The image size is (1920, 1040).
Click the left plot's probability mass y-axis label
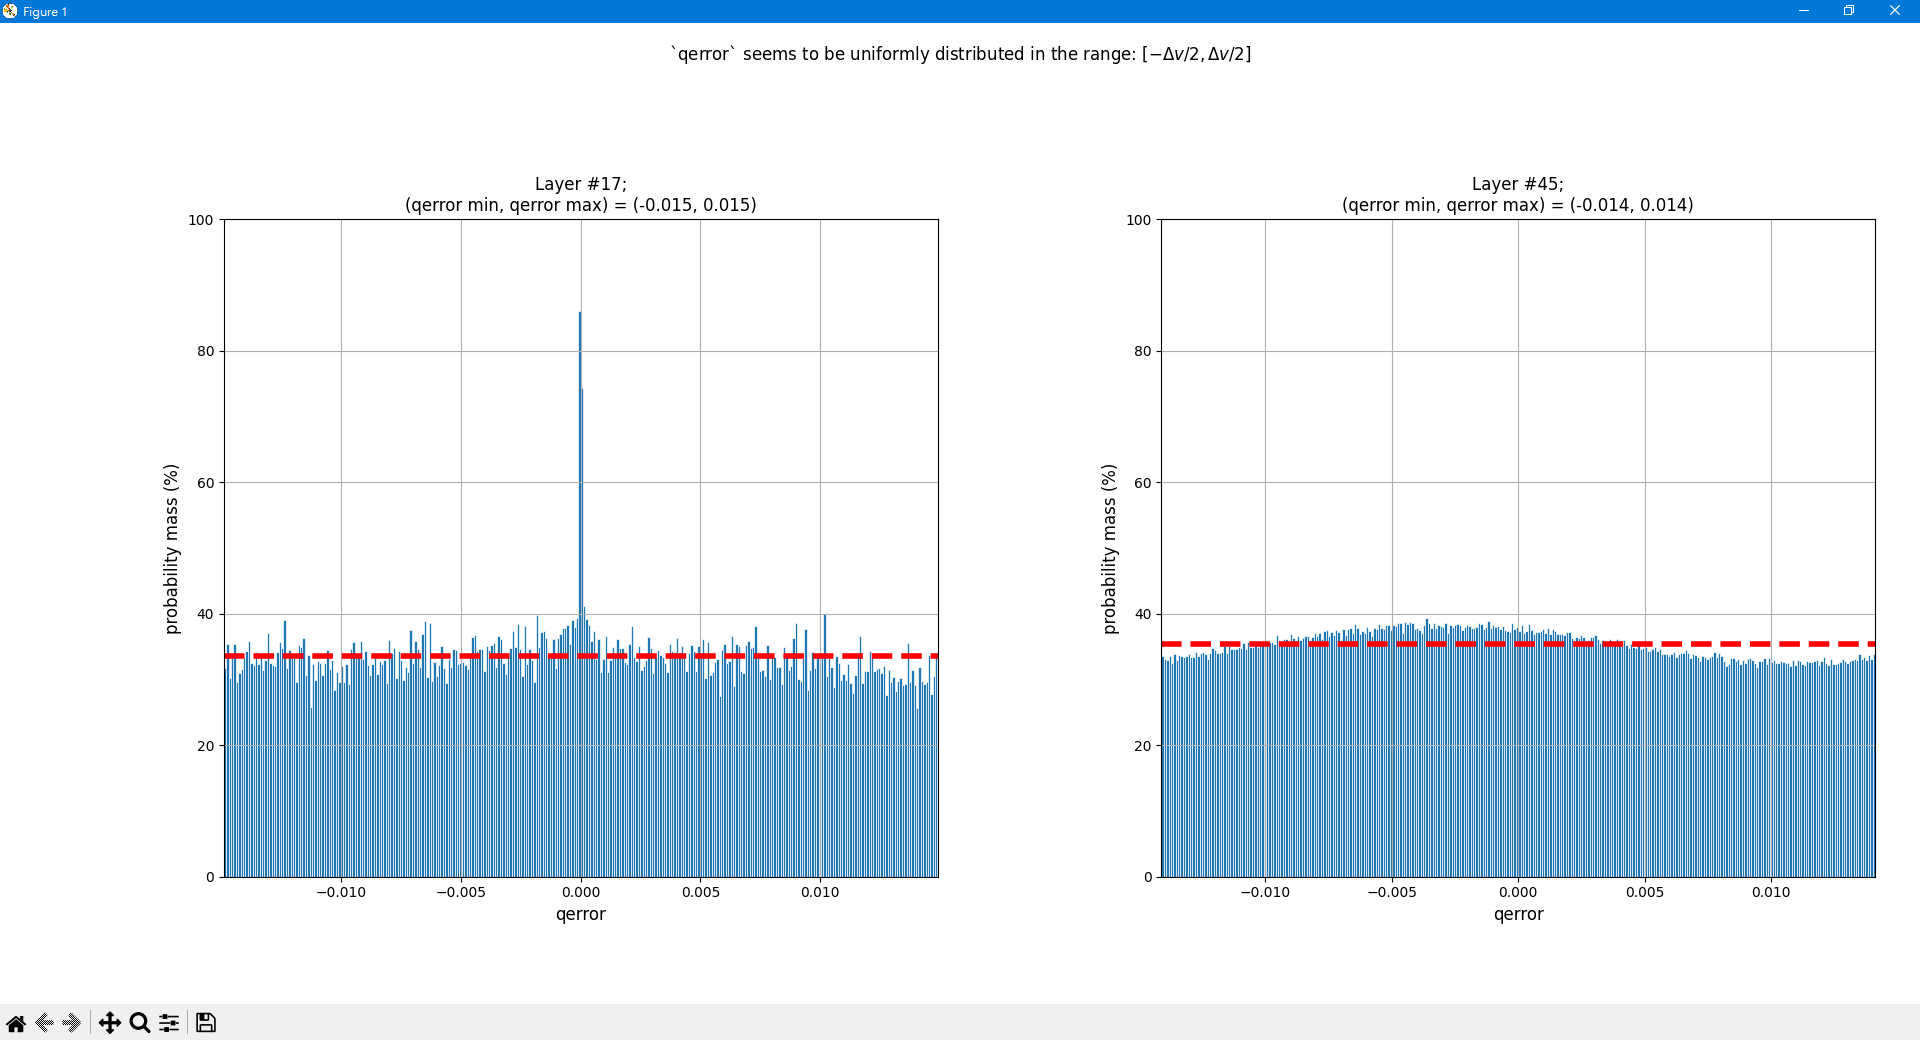click(171, 549)
